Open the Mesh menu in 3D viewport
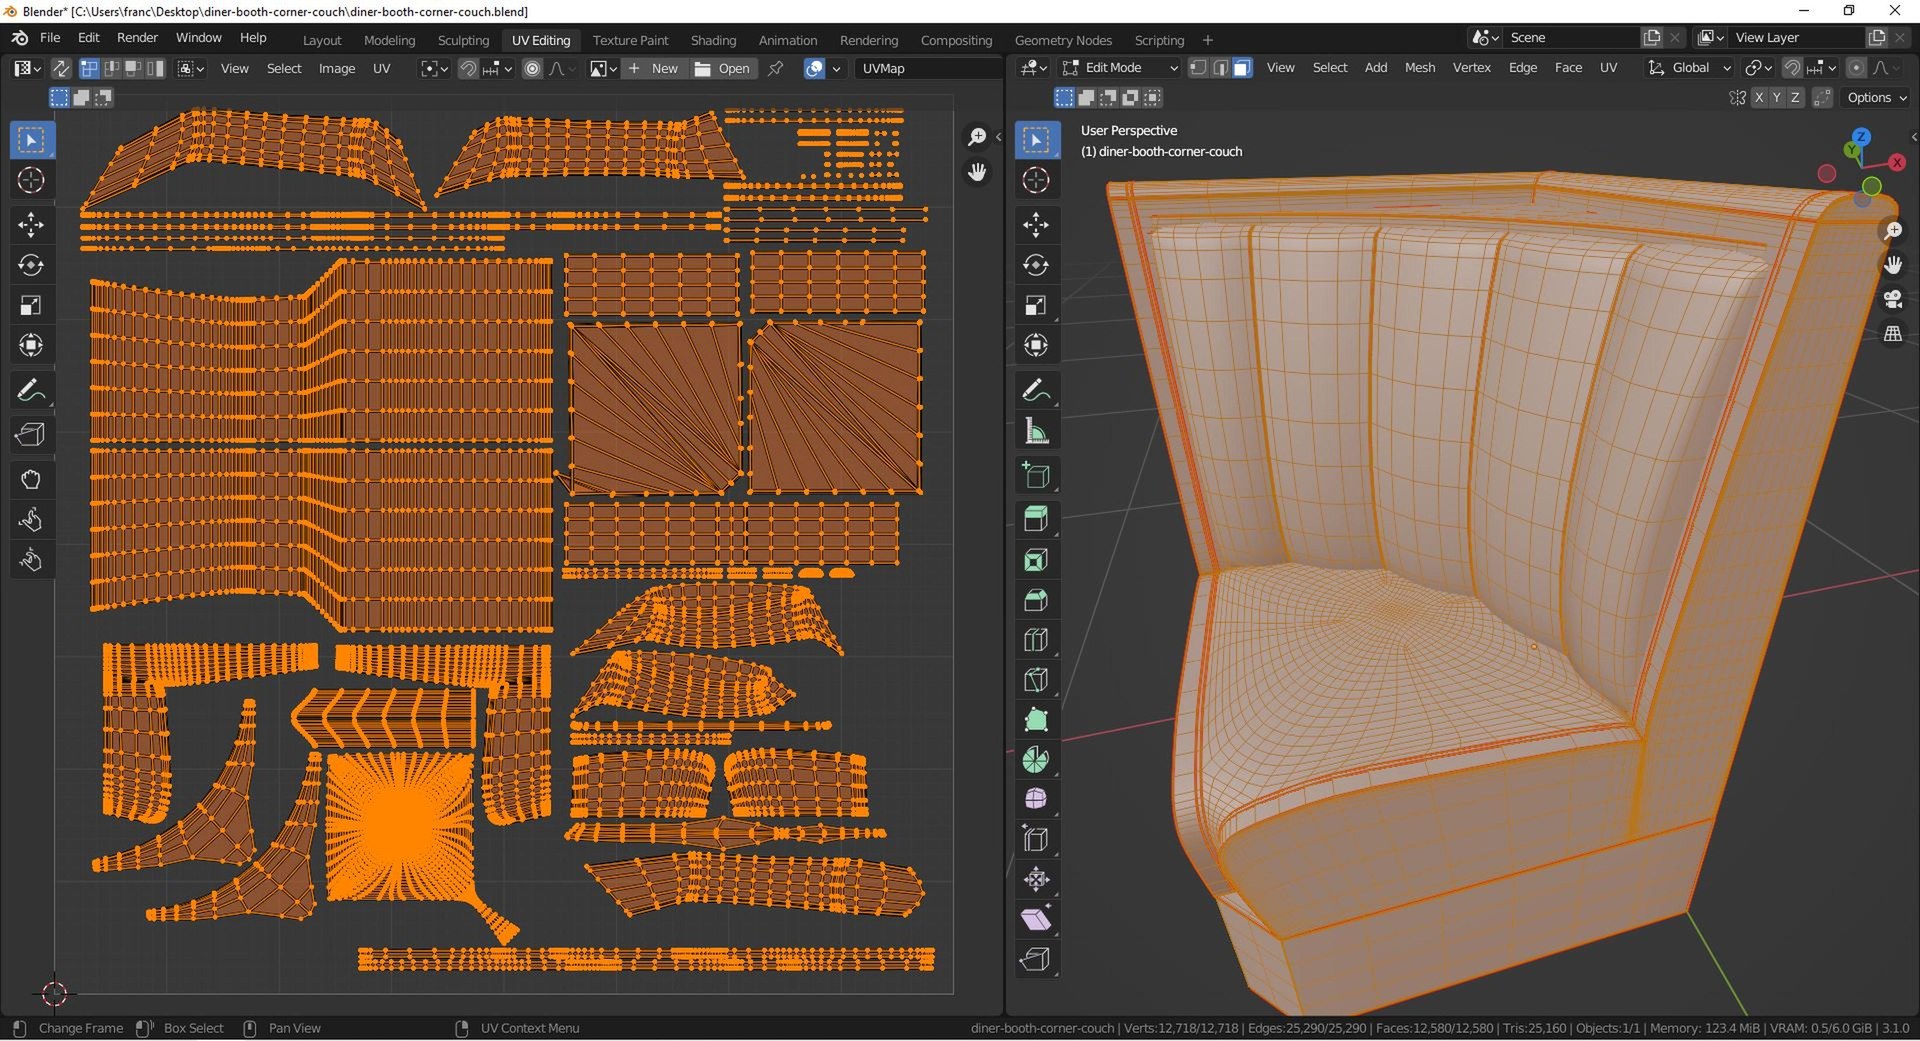 pyautogui.click(x=1419, y=67)
